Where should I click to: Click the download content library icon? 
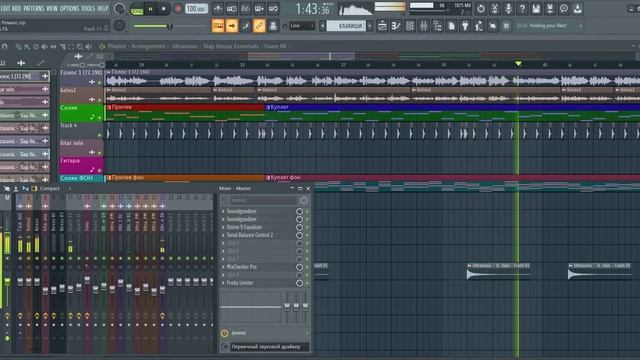pyautogui.click(x=578, y=8)
